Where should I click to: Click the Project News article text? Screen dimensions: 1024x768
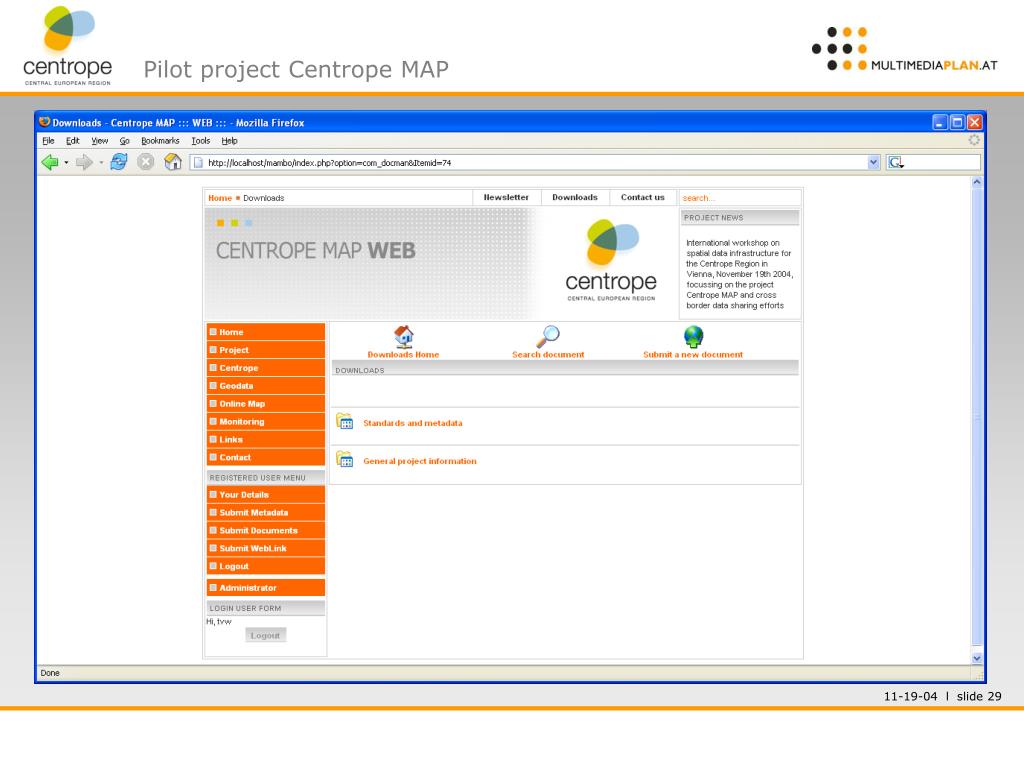739,274
